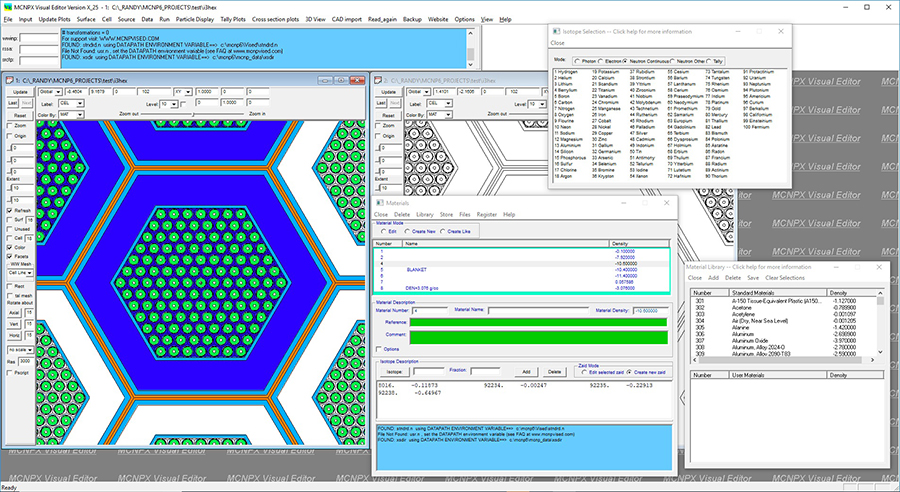Click the Axial rotate button
This screenshot has width=900, height=492.
(14, 313)
